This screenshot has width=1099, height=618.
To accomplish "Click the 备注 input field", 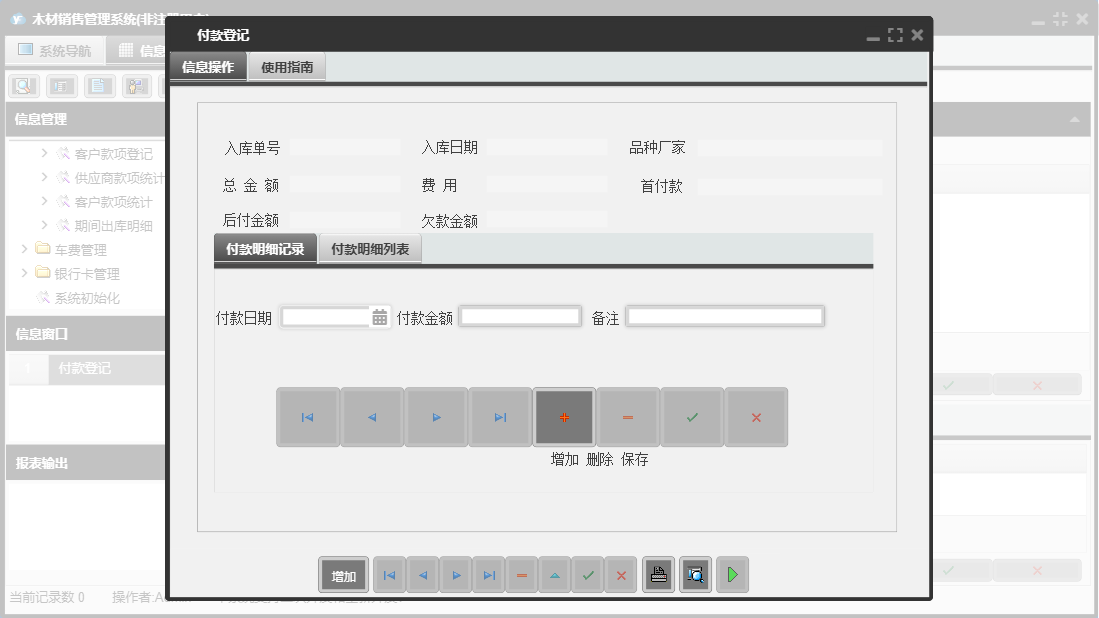I will (x=725, y=315).
